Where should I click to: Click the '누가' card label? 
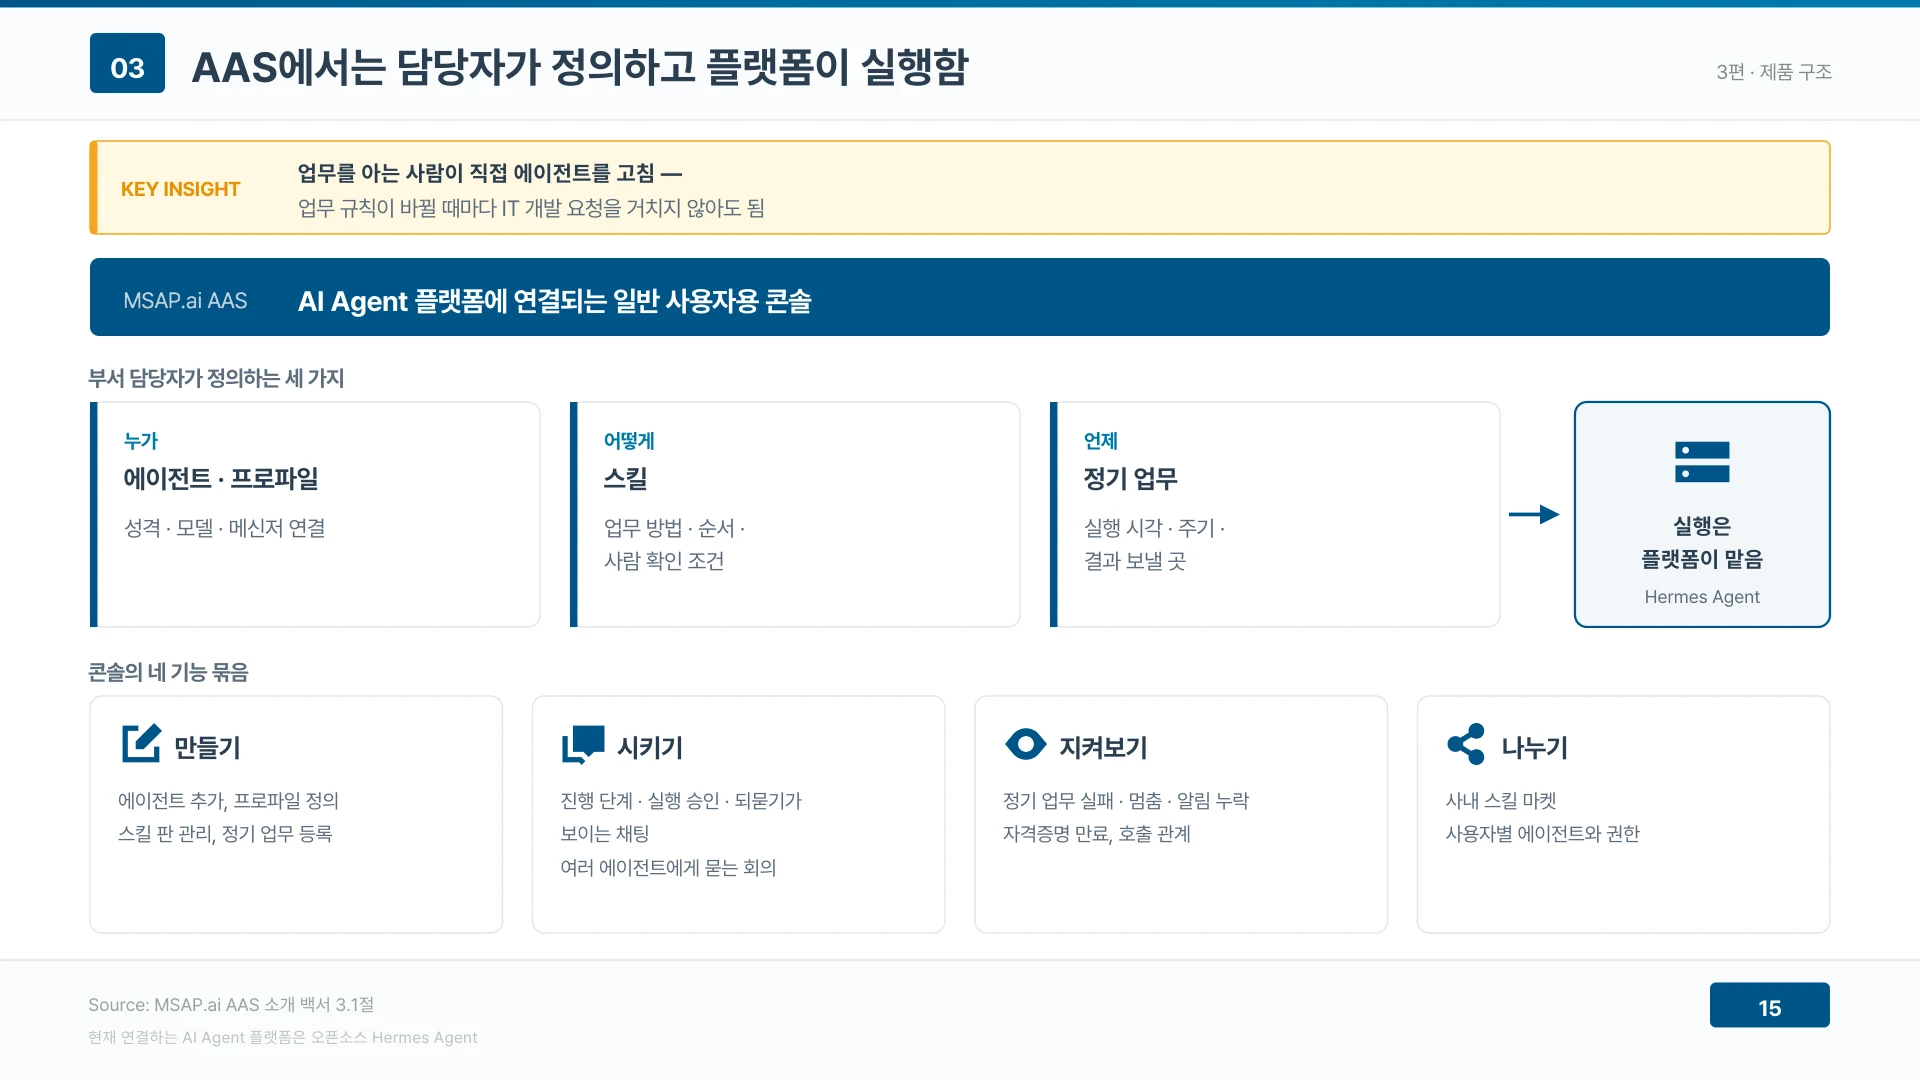pos(141,441)
